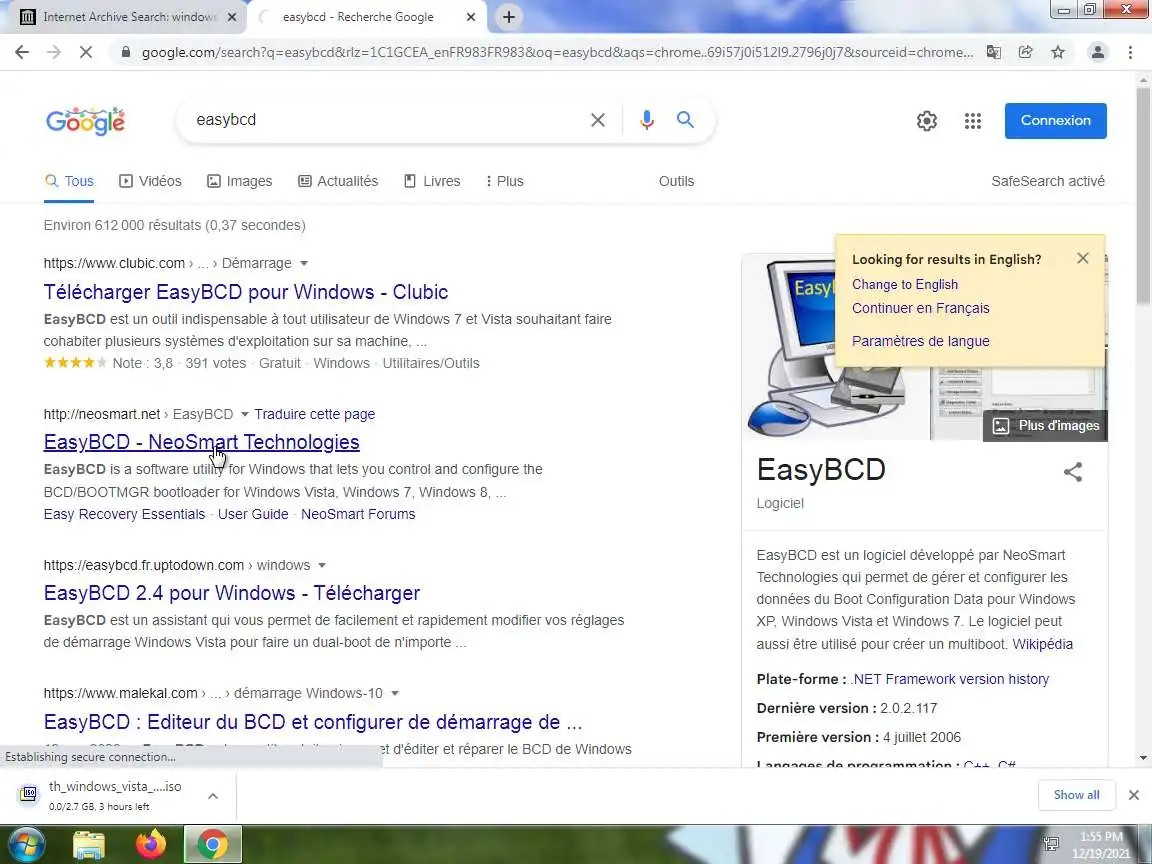Screen dimensions: 1152x864
Task: Open Chrome three-dot menu
Action: 1130,52
